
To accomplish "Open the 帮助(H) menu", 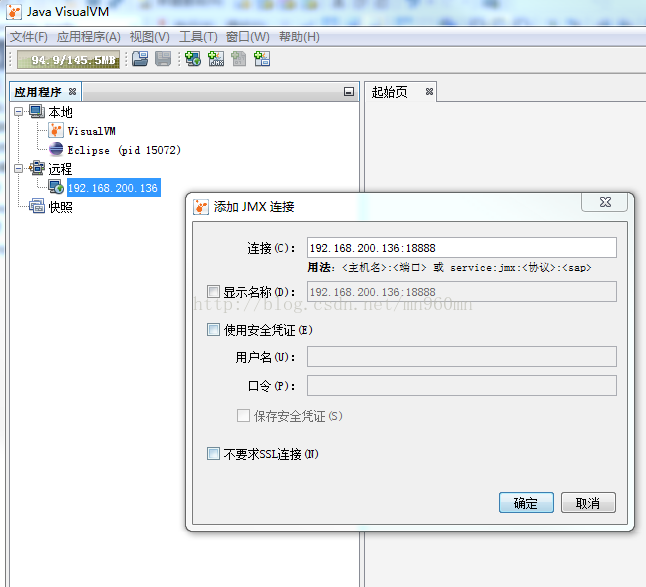I will 300,37.
